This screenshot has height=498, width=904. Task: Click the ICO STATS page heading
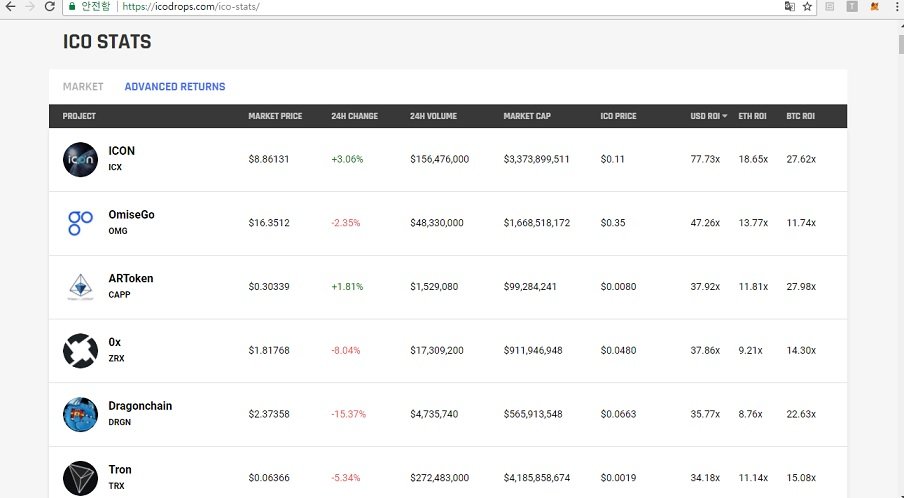[107, 42]
